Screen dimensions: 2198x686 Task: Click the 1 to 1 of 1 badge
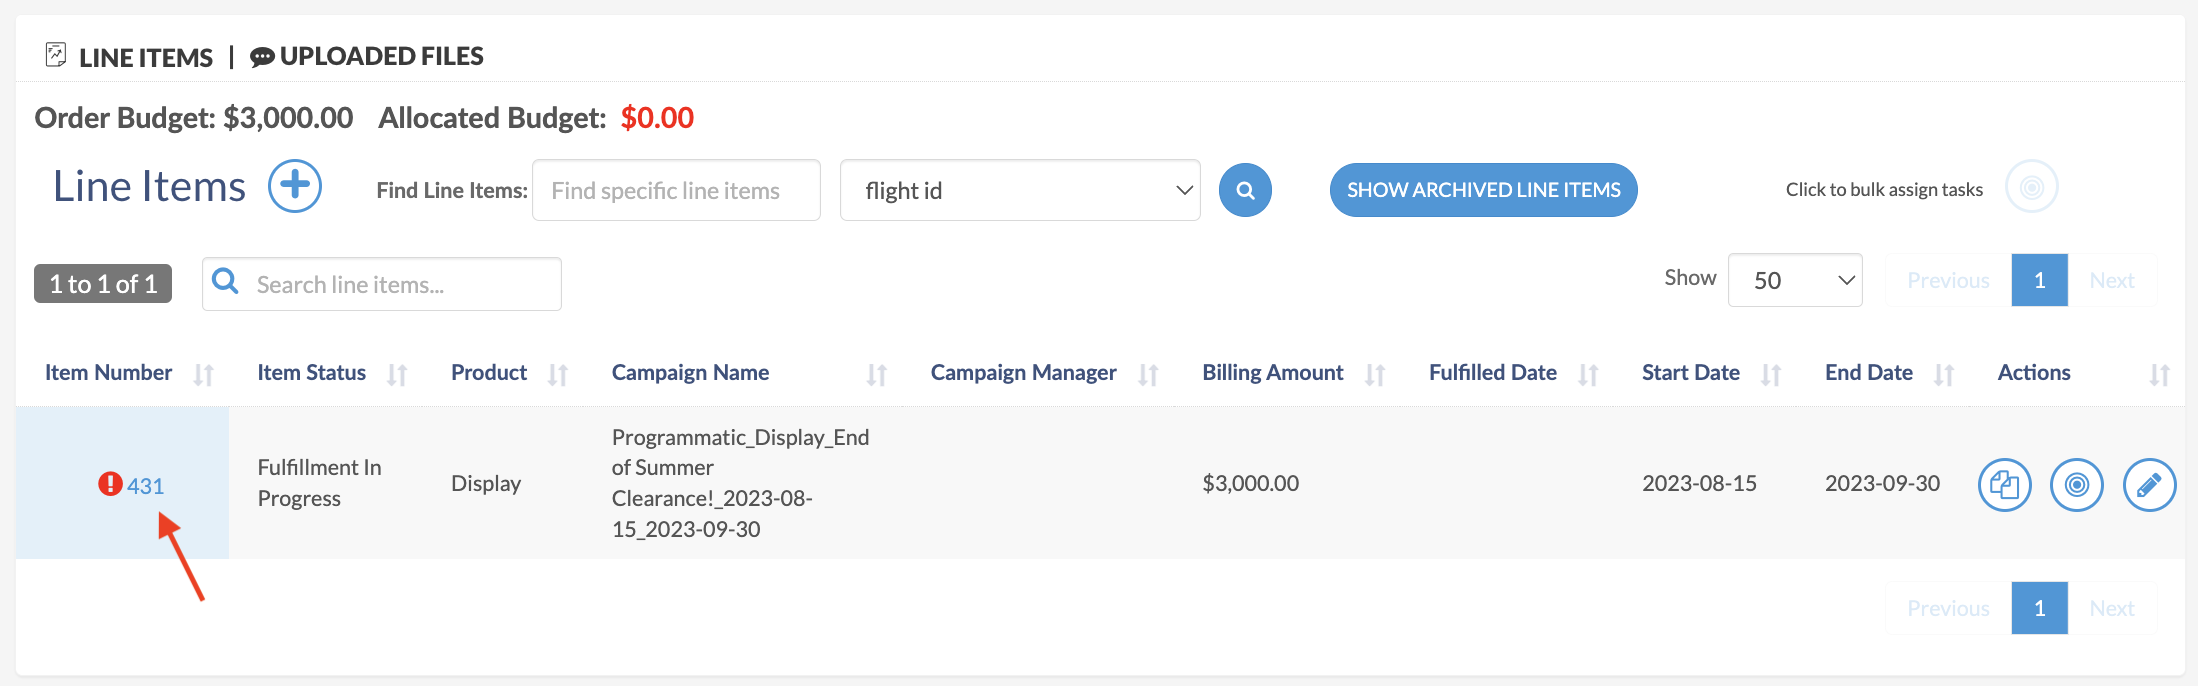(x=103, y=284)
